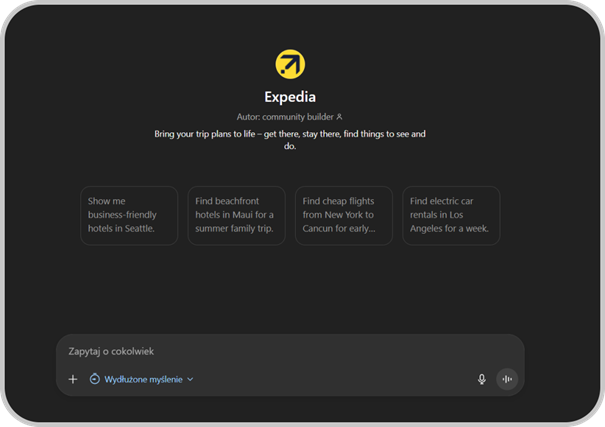
Task: Toggle the Wydłużone myślenie label
Action: (x=144, y=379)
